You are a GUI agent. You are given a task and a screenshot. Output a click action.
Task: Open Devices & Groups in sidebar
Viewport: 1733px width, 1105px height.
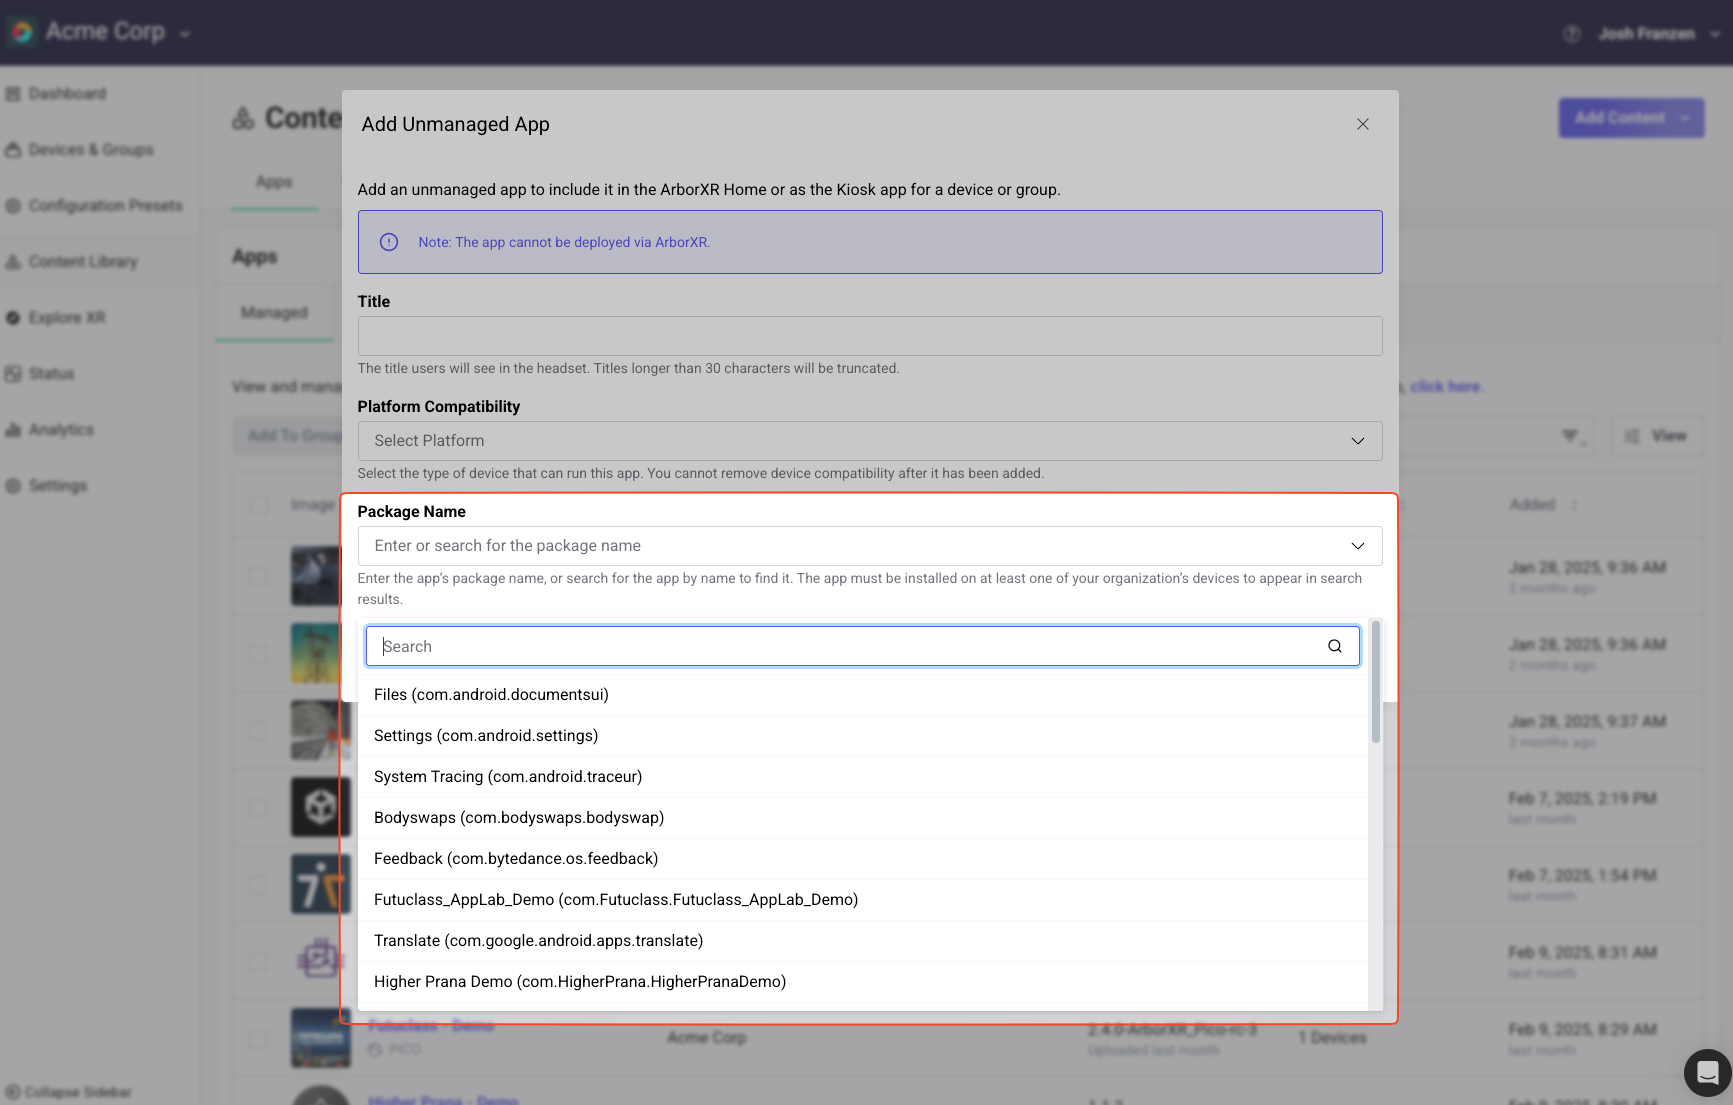pos(91,150)
